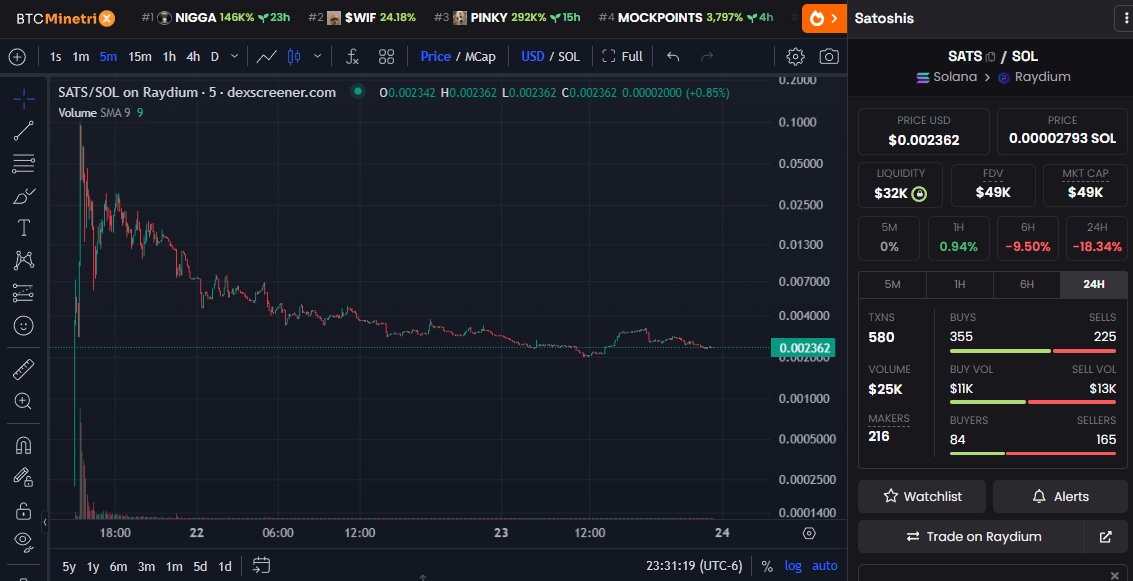
Task: Enter Full screen chart mode
Action: coord(621,56)
